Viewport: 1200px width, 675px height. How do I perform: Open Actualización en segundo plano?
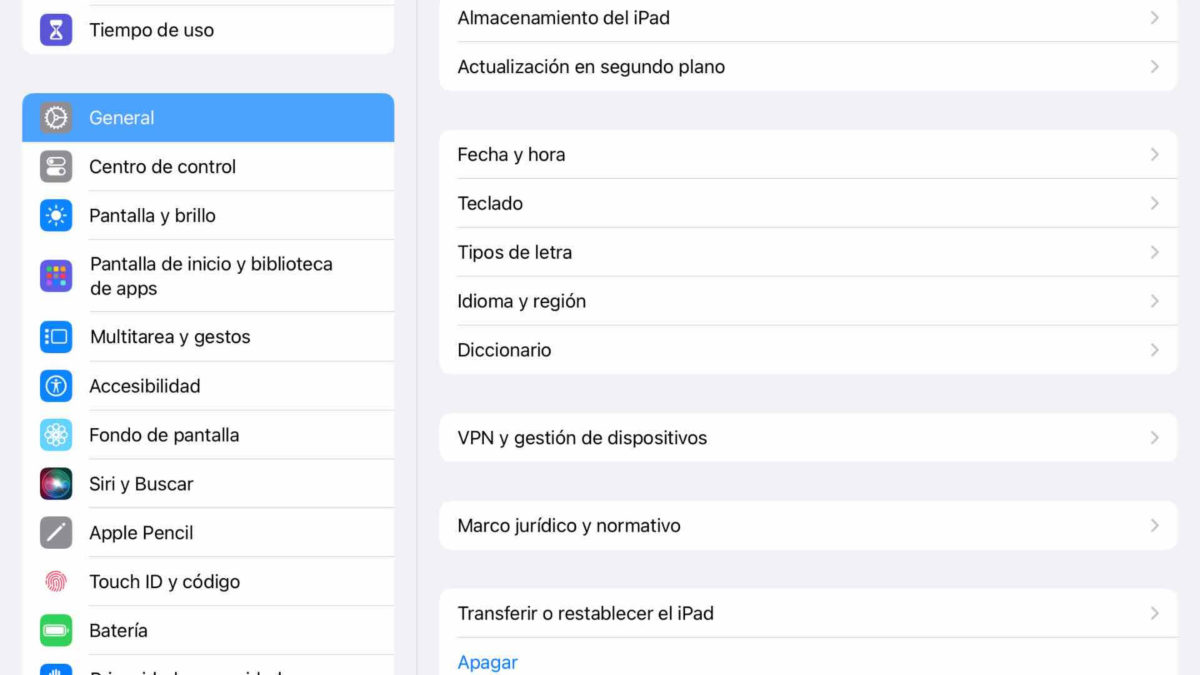(x=808, y=67)
